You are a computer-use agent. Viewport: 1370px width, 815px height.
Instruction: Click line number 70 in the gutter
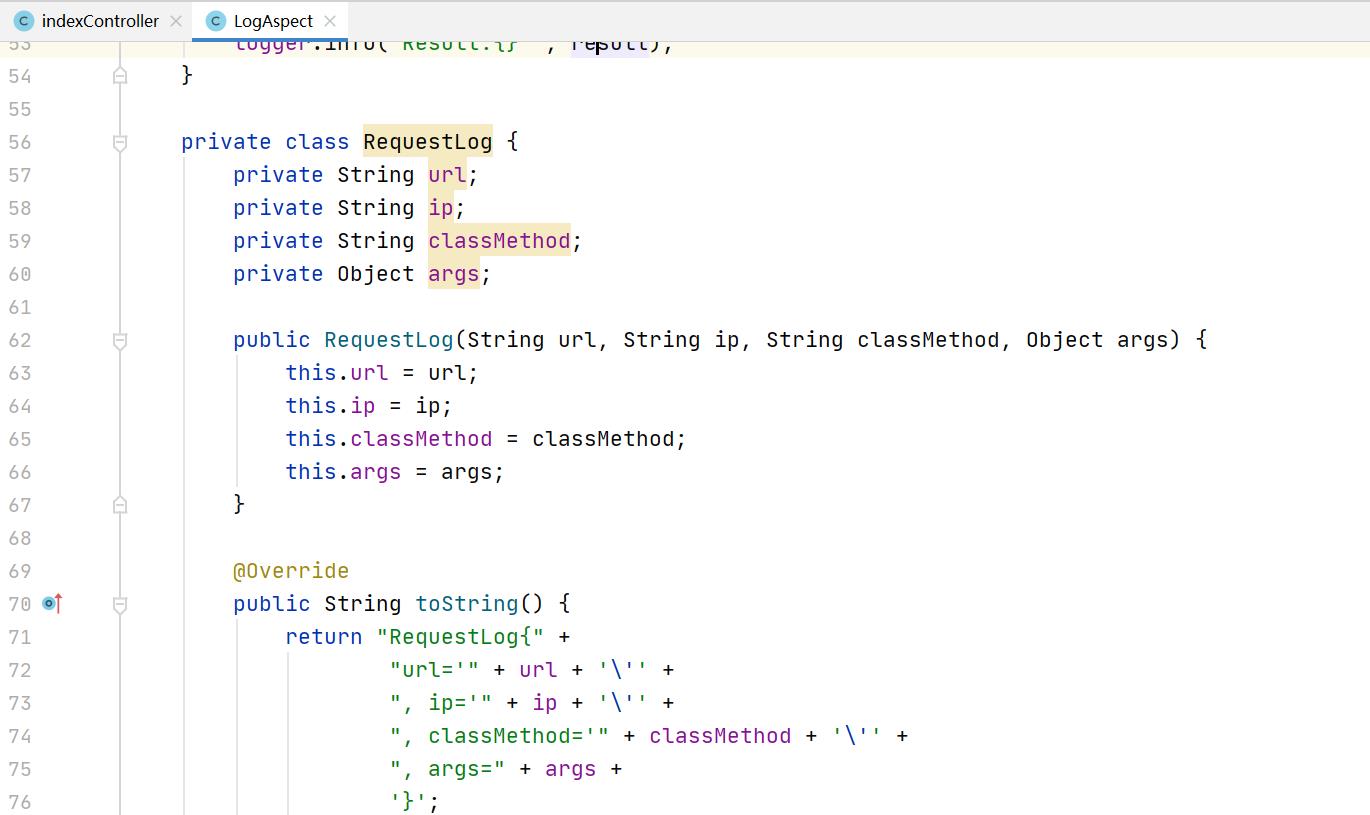20,604
